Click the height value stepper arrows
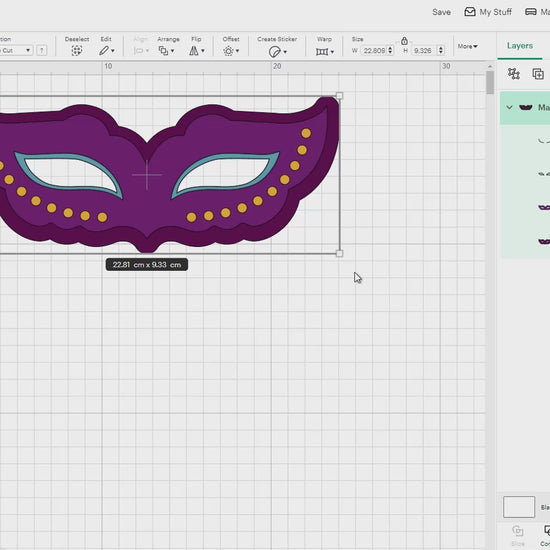This screenshot has width=550, height=550. pos(441,51)
